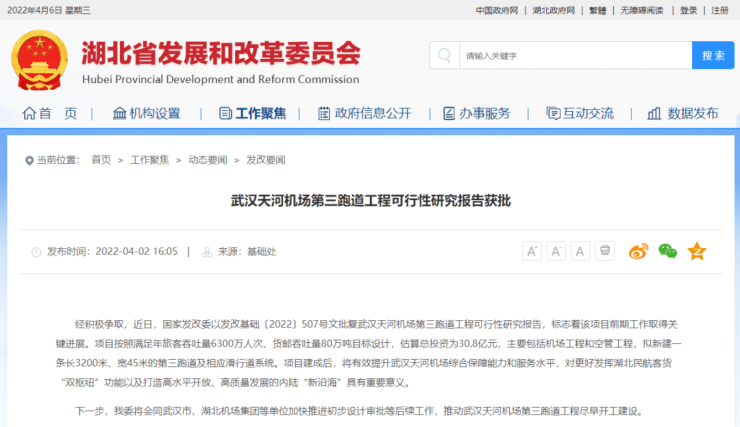The width and height of the screenshot is (740, 427).
Task: Click the national emblem logo
Action: coord(39,60)
